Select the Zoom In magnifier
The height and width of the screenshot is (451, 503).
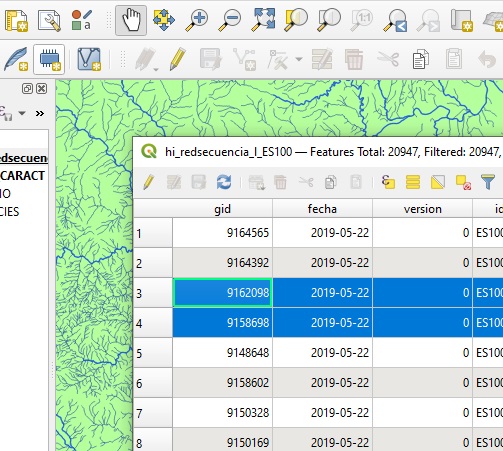click(197, 21)
